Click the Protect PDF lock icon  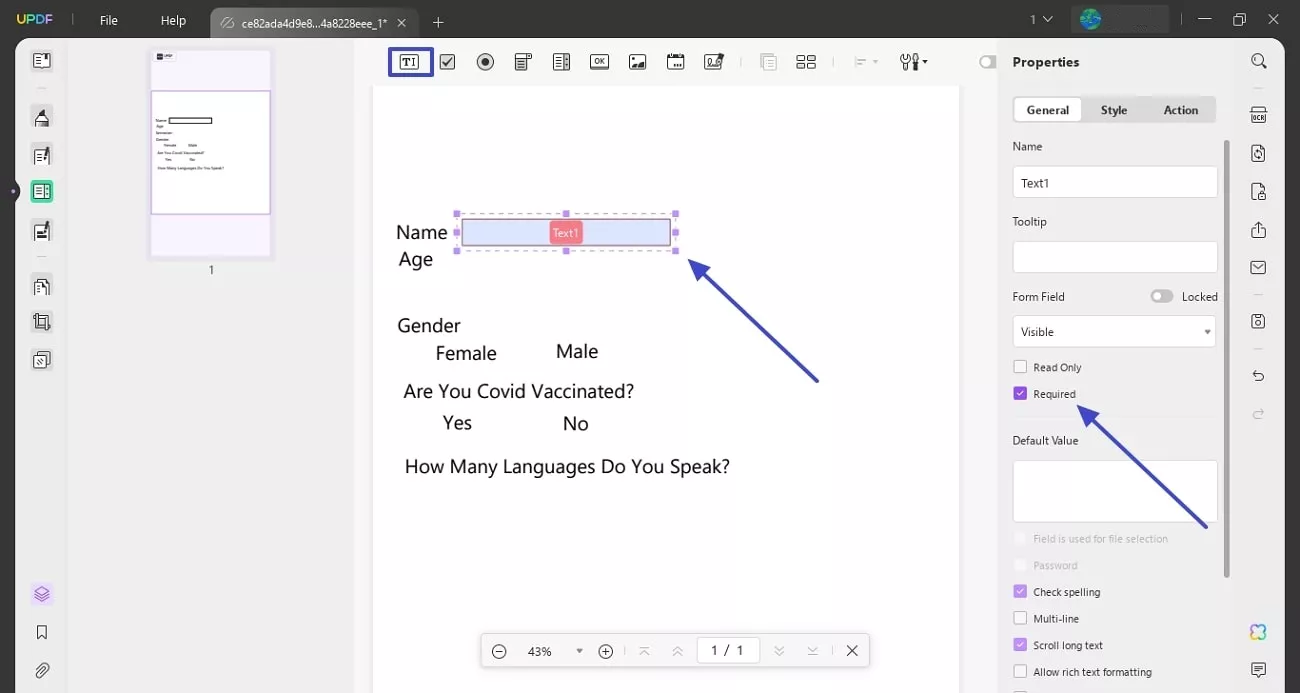(1258, 191)
